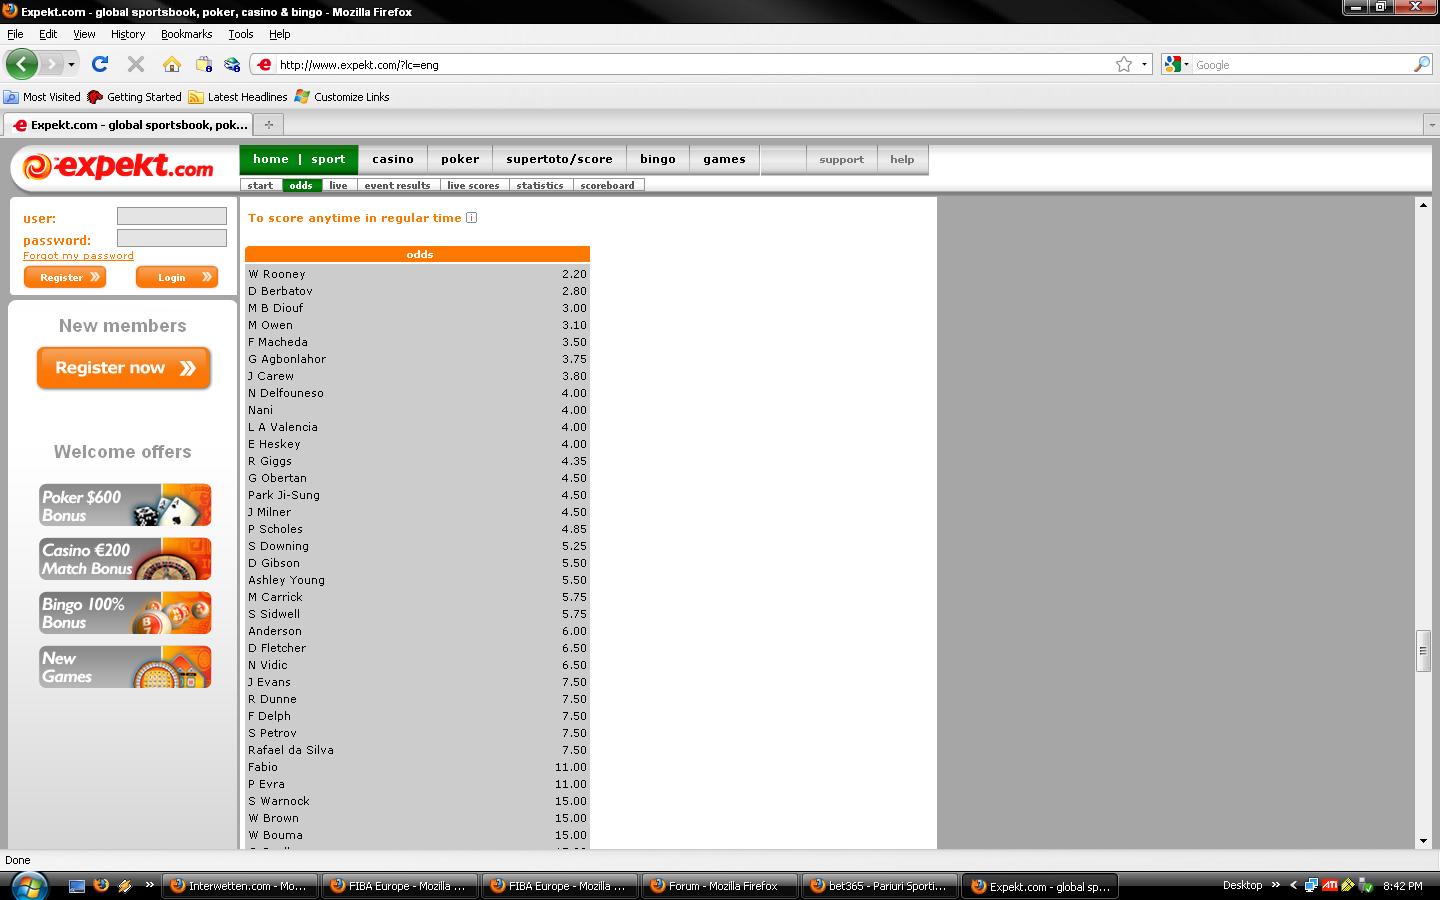Open the File menu
1440x900 pixels.
(x=15, y=34)
